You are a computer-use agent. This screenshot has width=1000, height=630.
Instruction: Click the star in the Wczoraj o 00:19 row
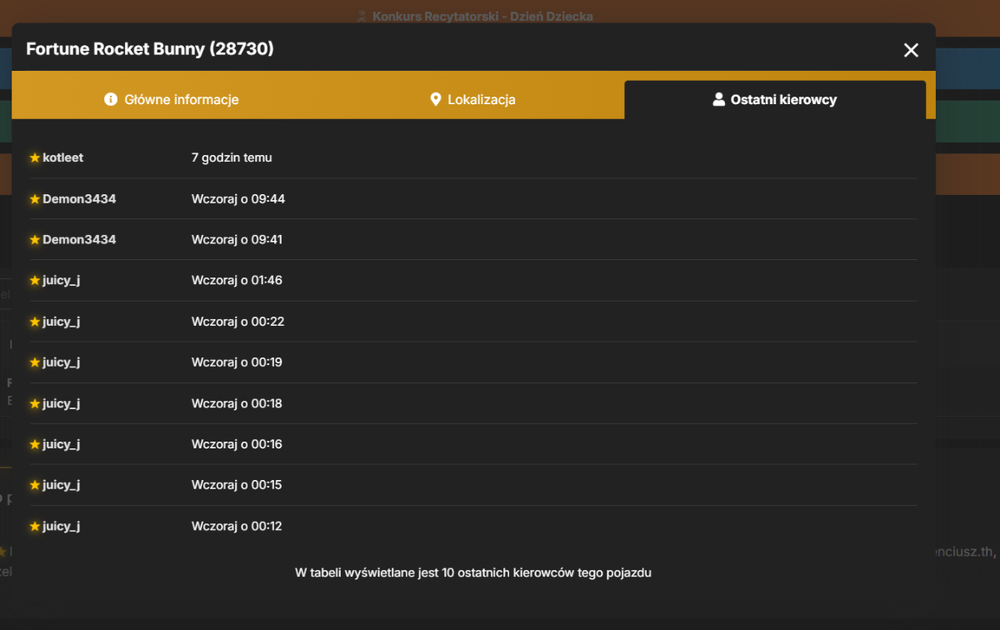click(35, 363)
